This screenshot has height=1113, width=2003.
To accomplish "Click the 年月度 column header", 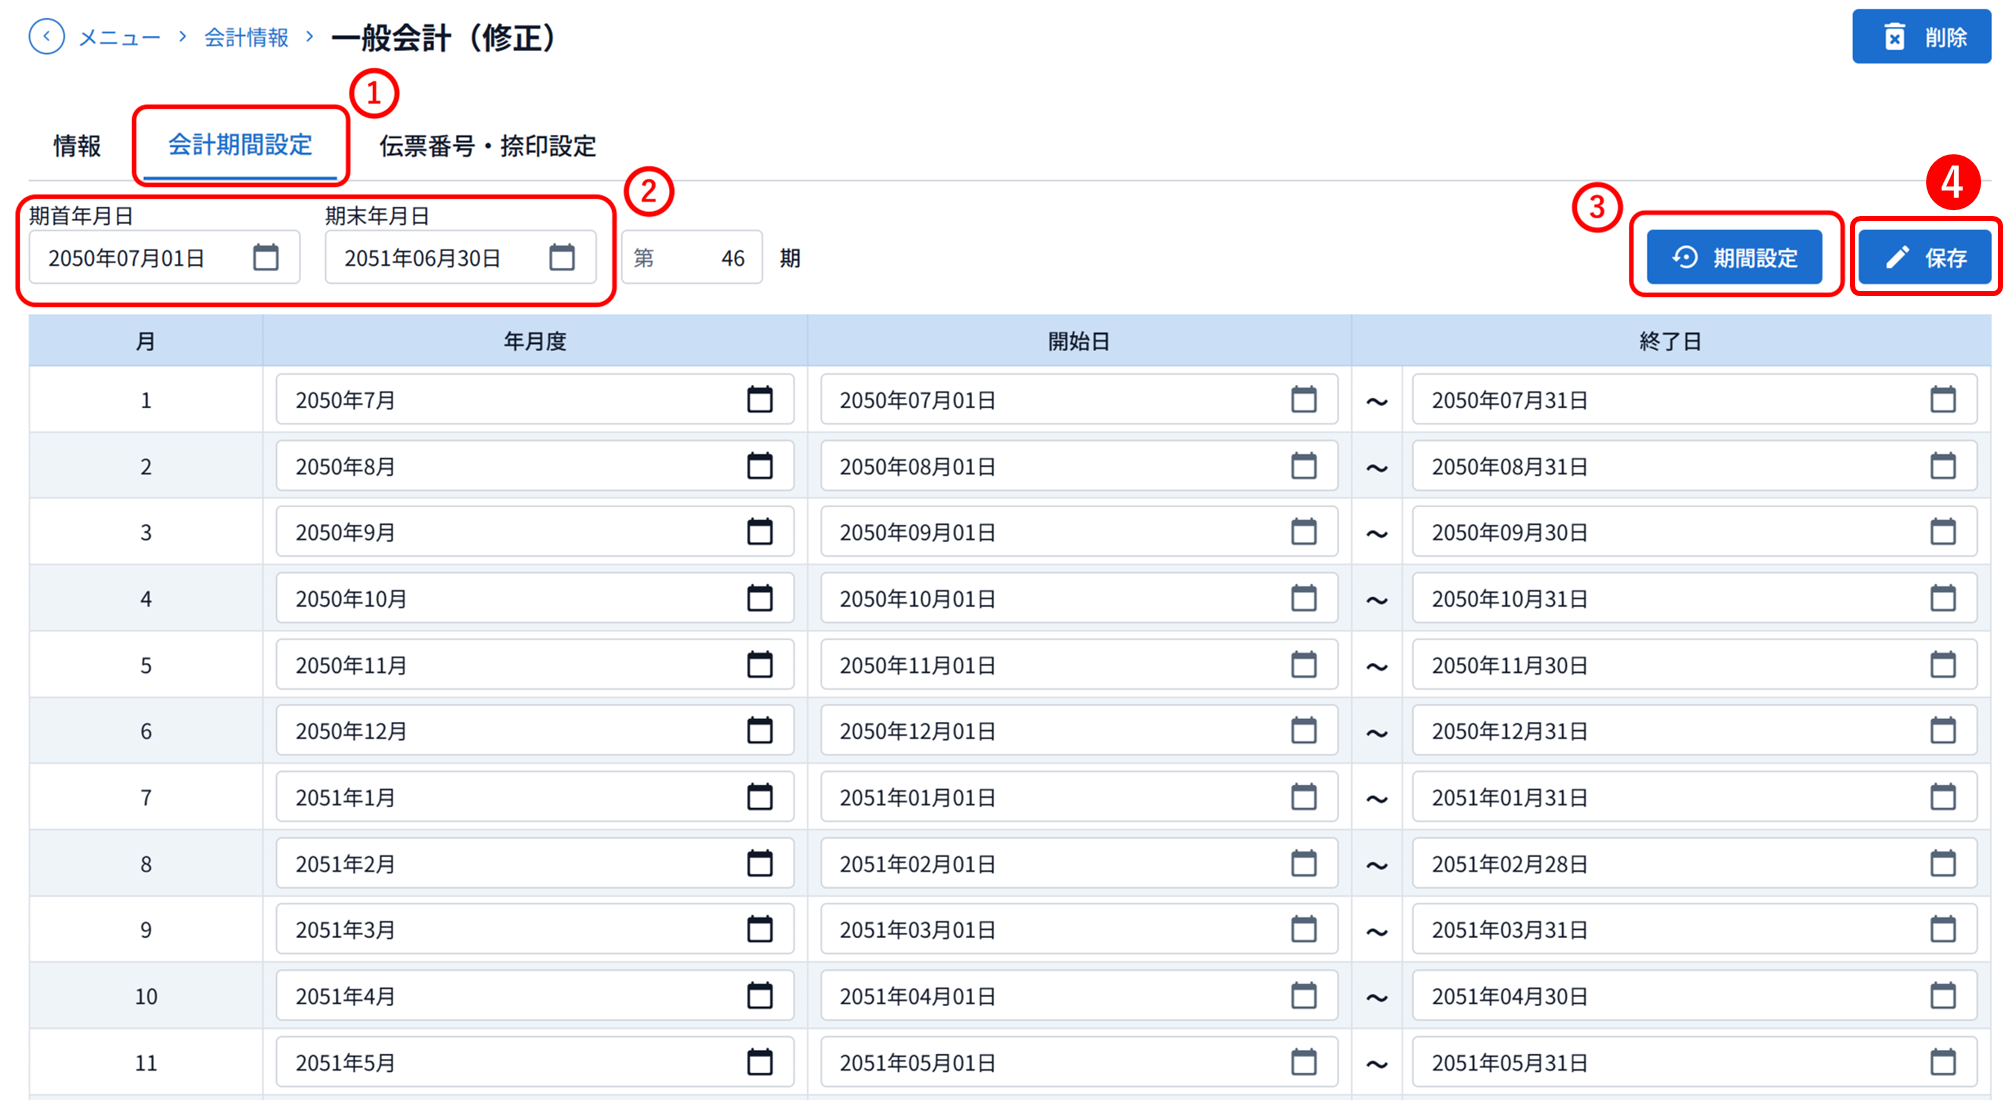I will click(535, 341).
